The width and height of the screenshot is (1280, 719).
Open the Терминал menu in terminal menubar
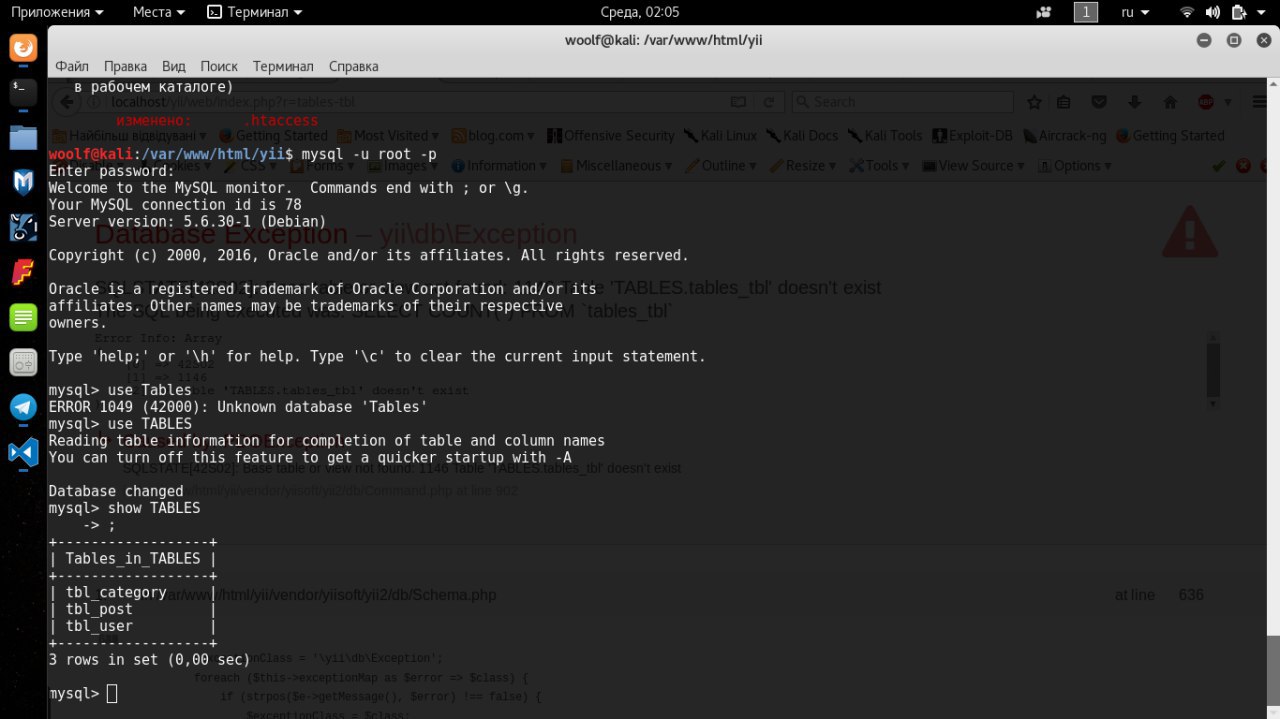point(283,66)
